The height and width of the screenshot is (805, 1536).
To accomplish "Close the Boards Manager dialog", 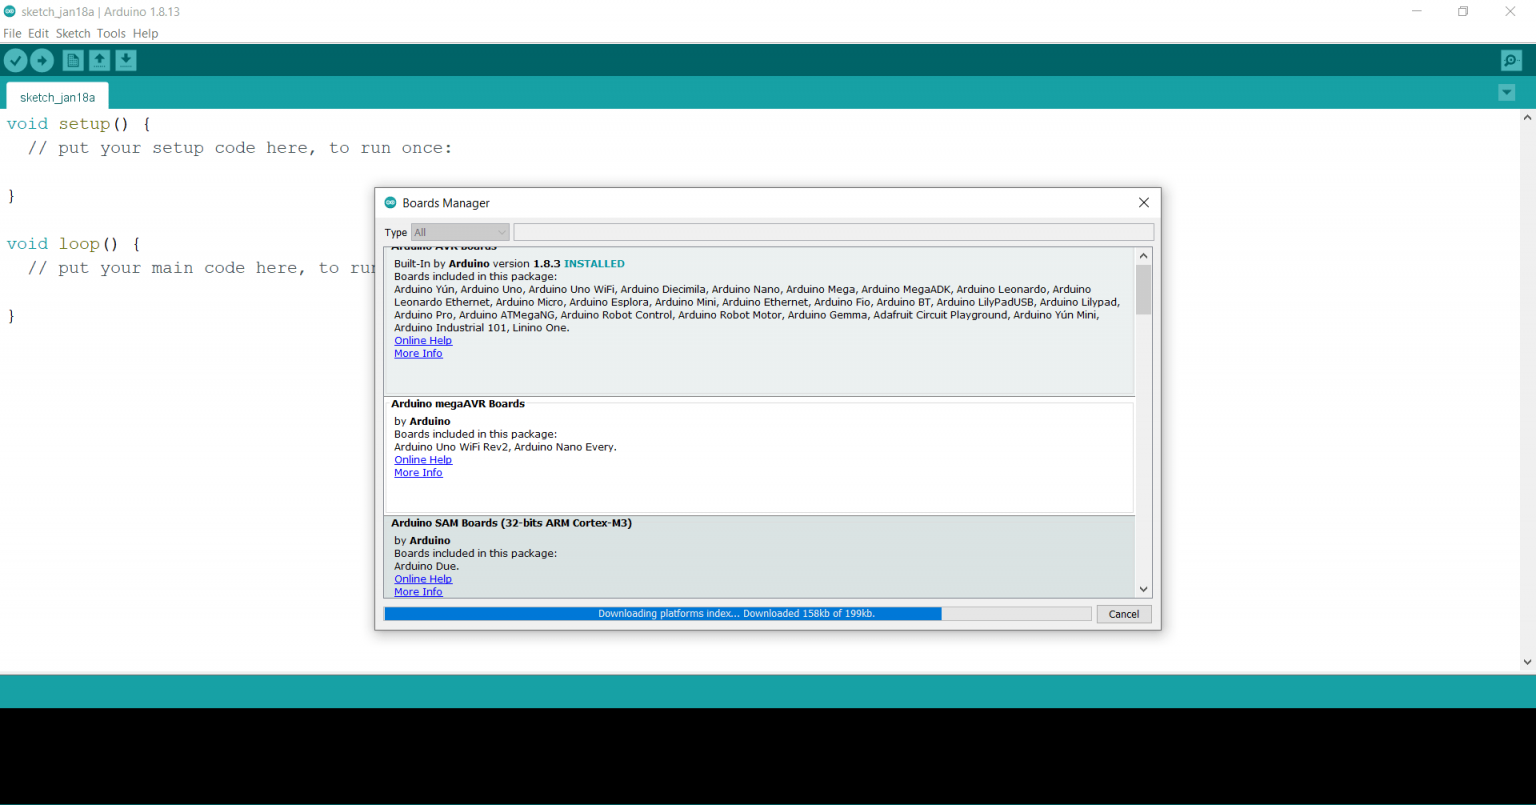I will click(1144, 202).
